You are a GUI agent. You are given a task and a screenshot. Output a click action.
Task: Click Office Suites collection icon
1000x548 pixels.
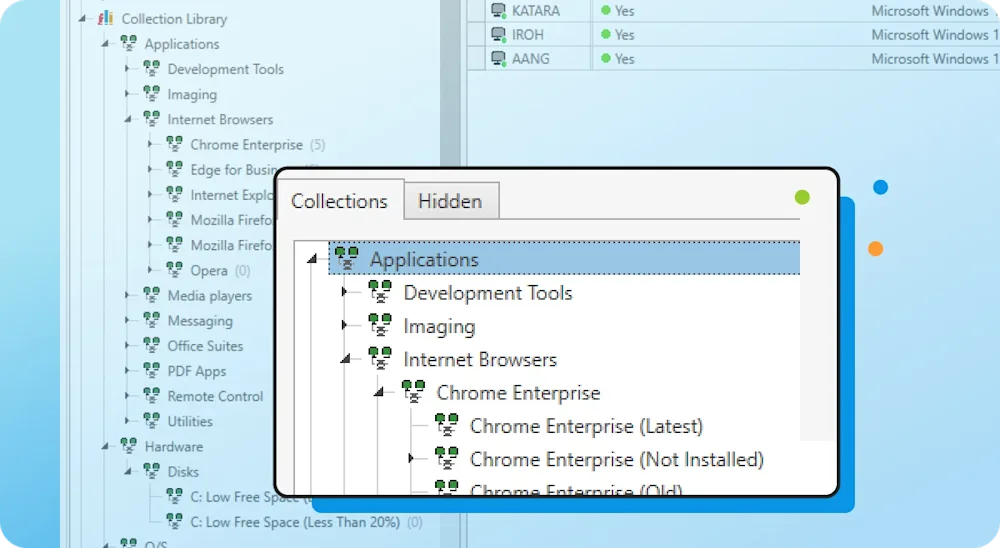152,345
